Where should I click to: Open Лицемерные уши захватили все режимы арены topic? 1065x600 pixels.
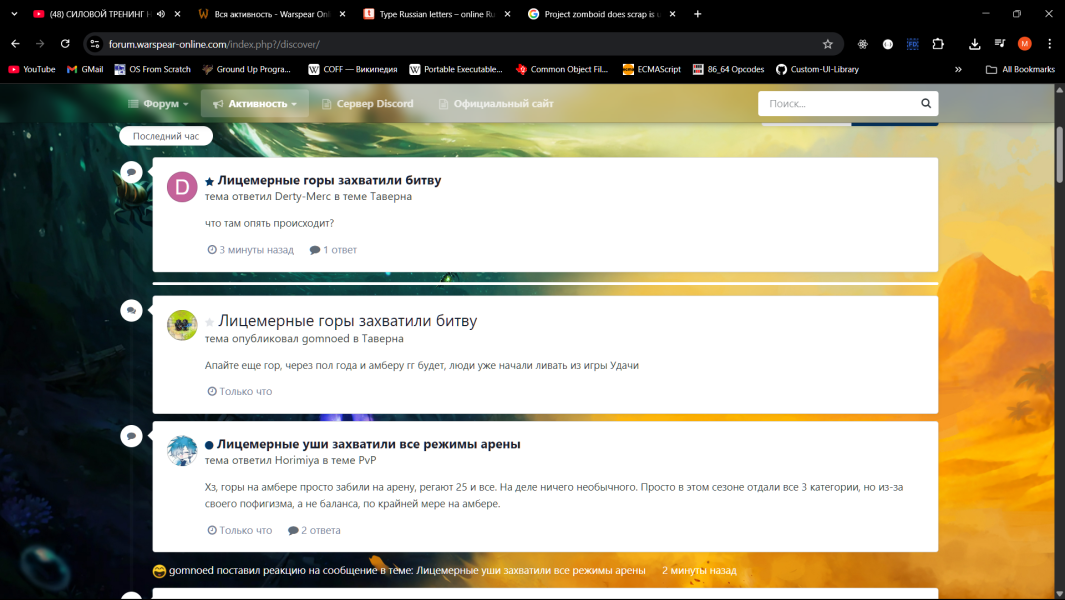(369, 444)
